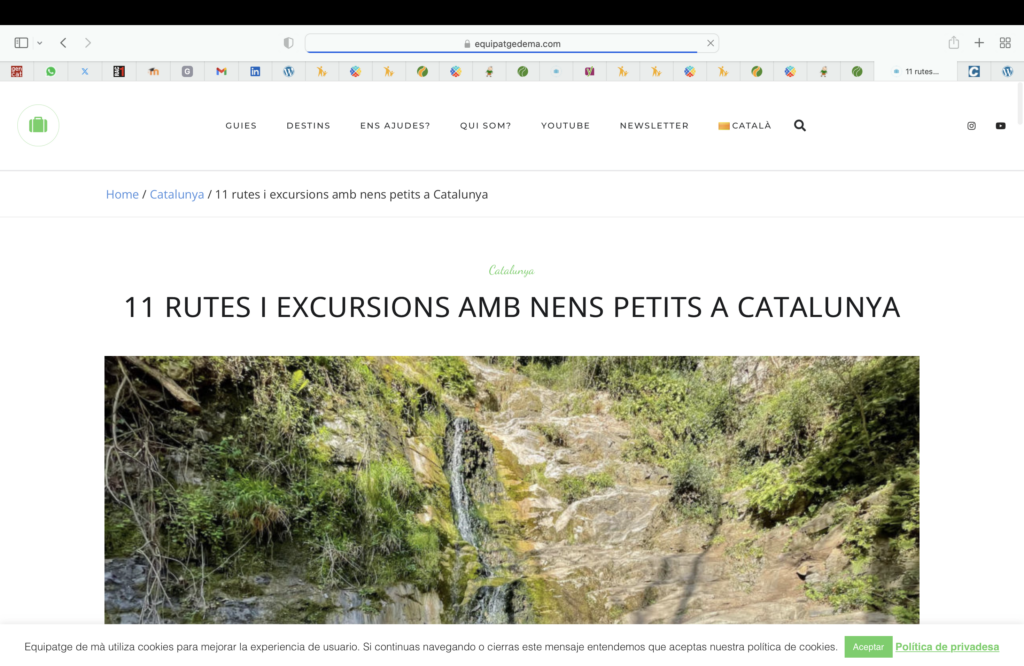Visit the site's Instagram profile icon
Image resolution: width=1024 pixels, height=666 pixels.
(972, 126)
